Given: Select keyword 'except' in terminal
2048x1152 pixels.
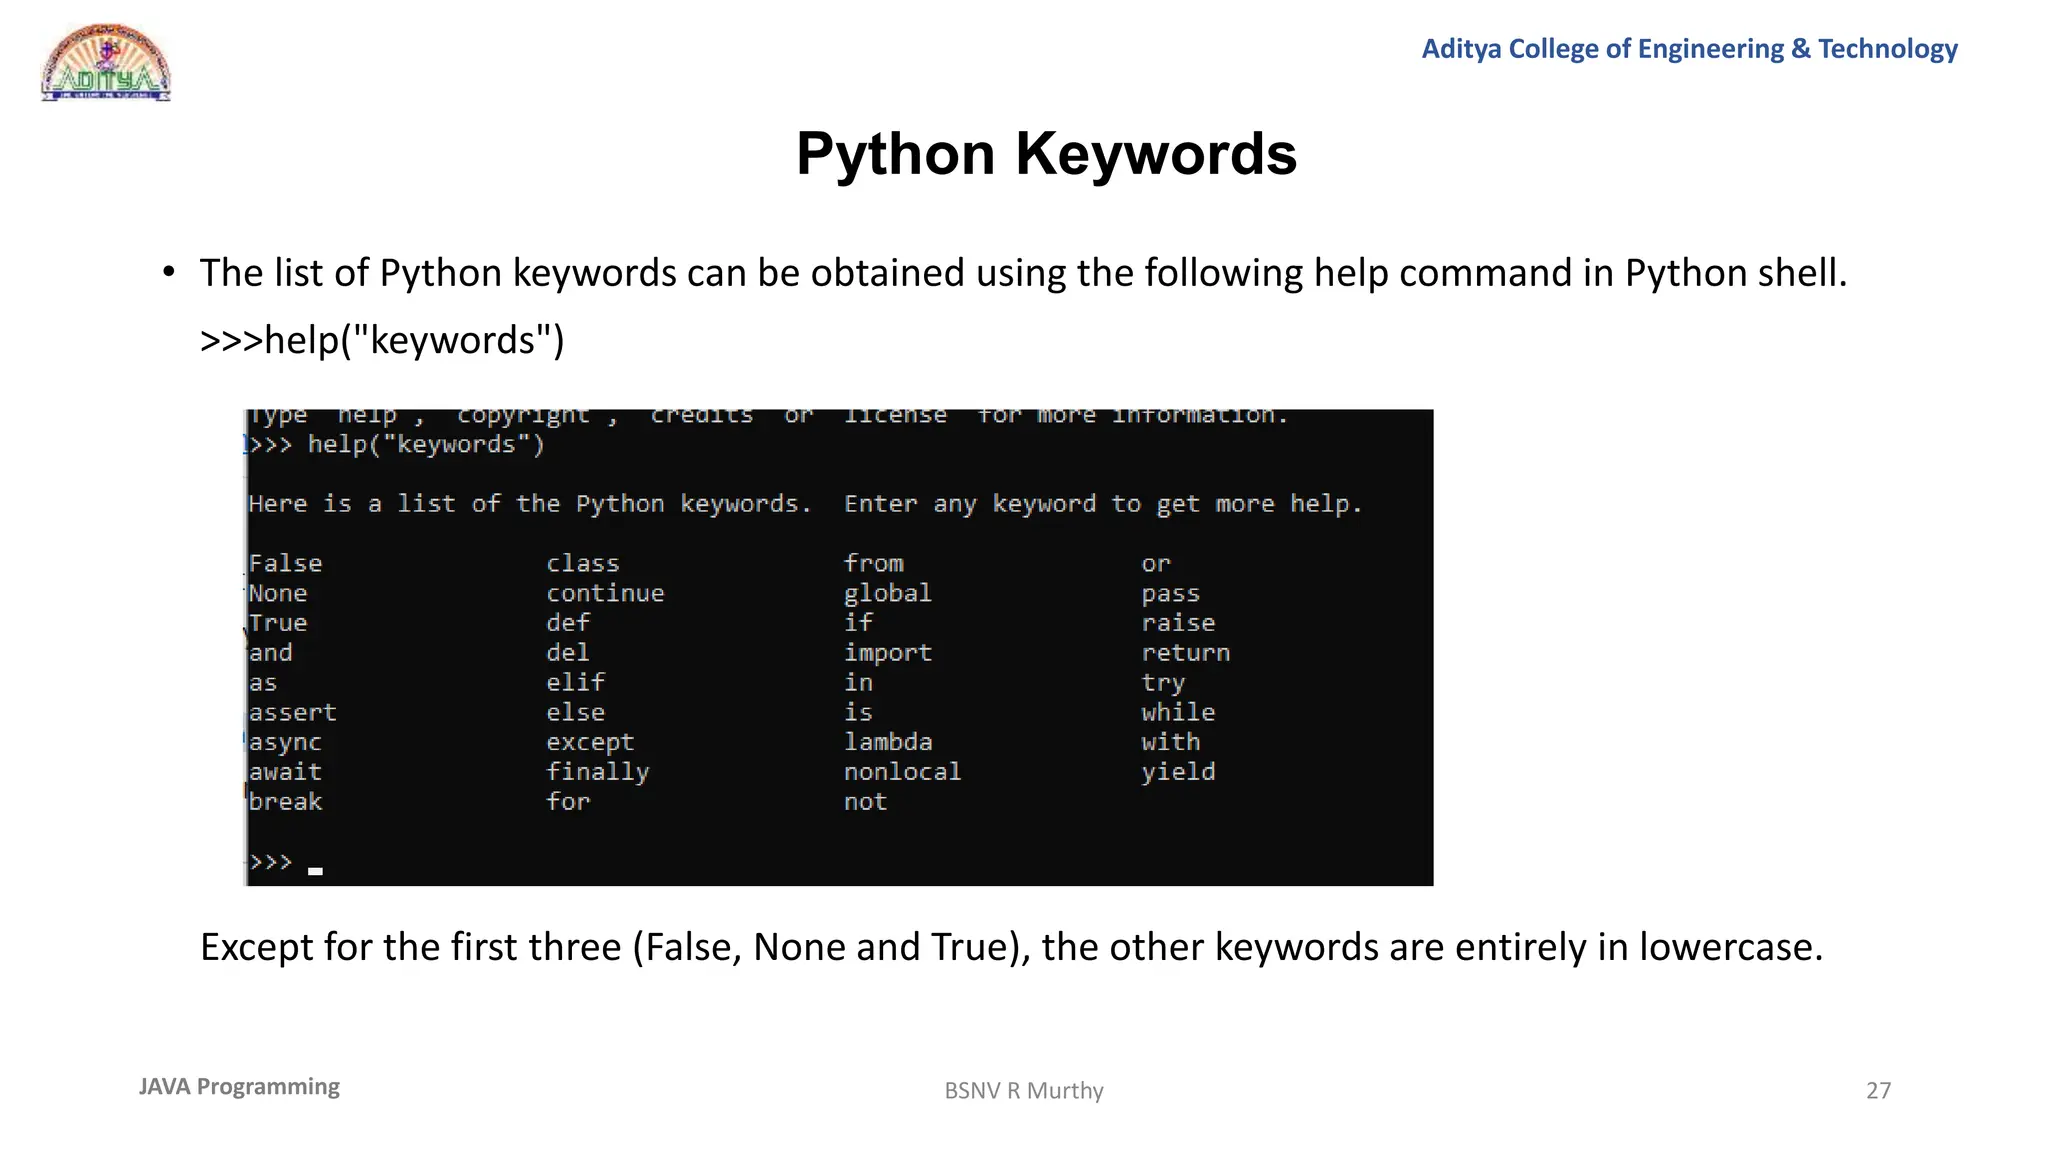Looking at the screenshot, I should 590,742.
